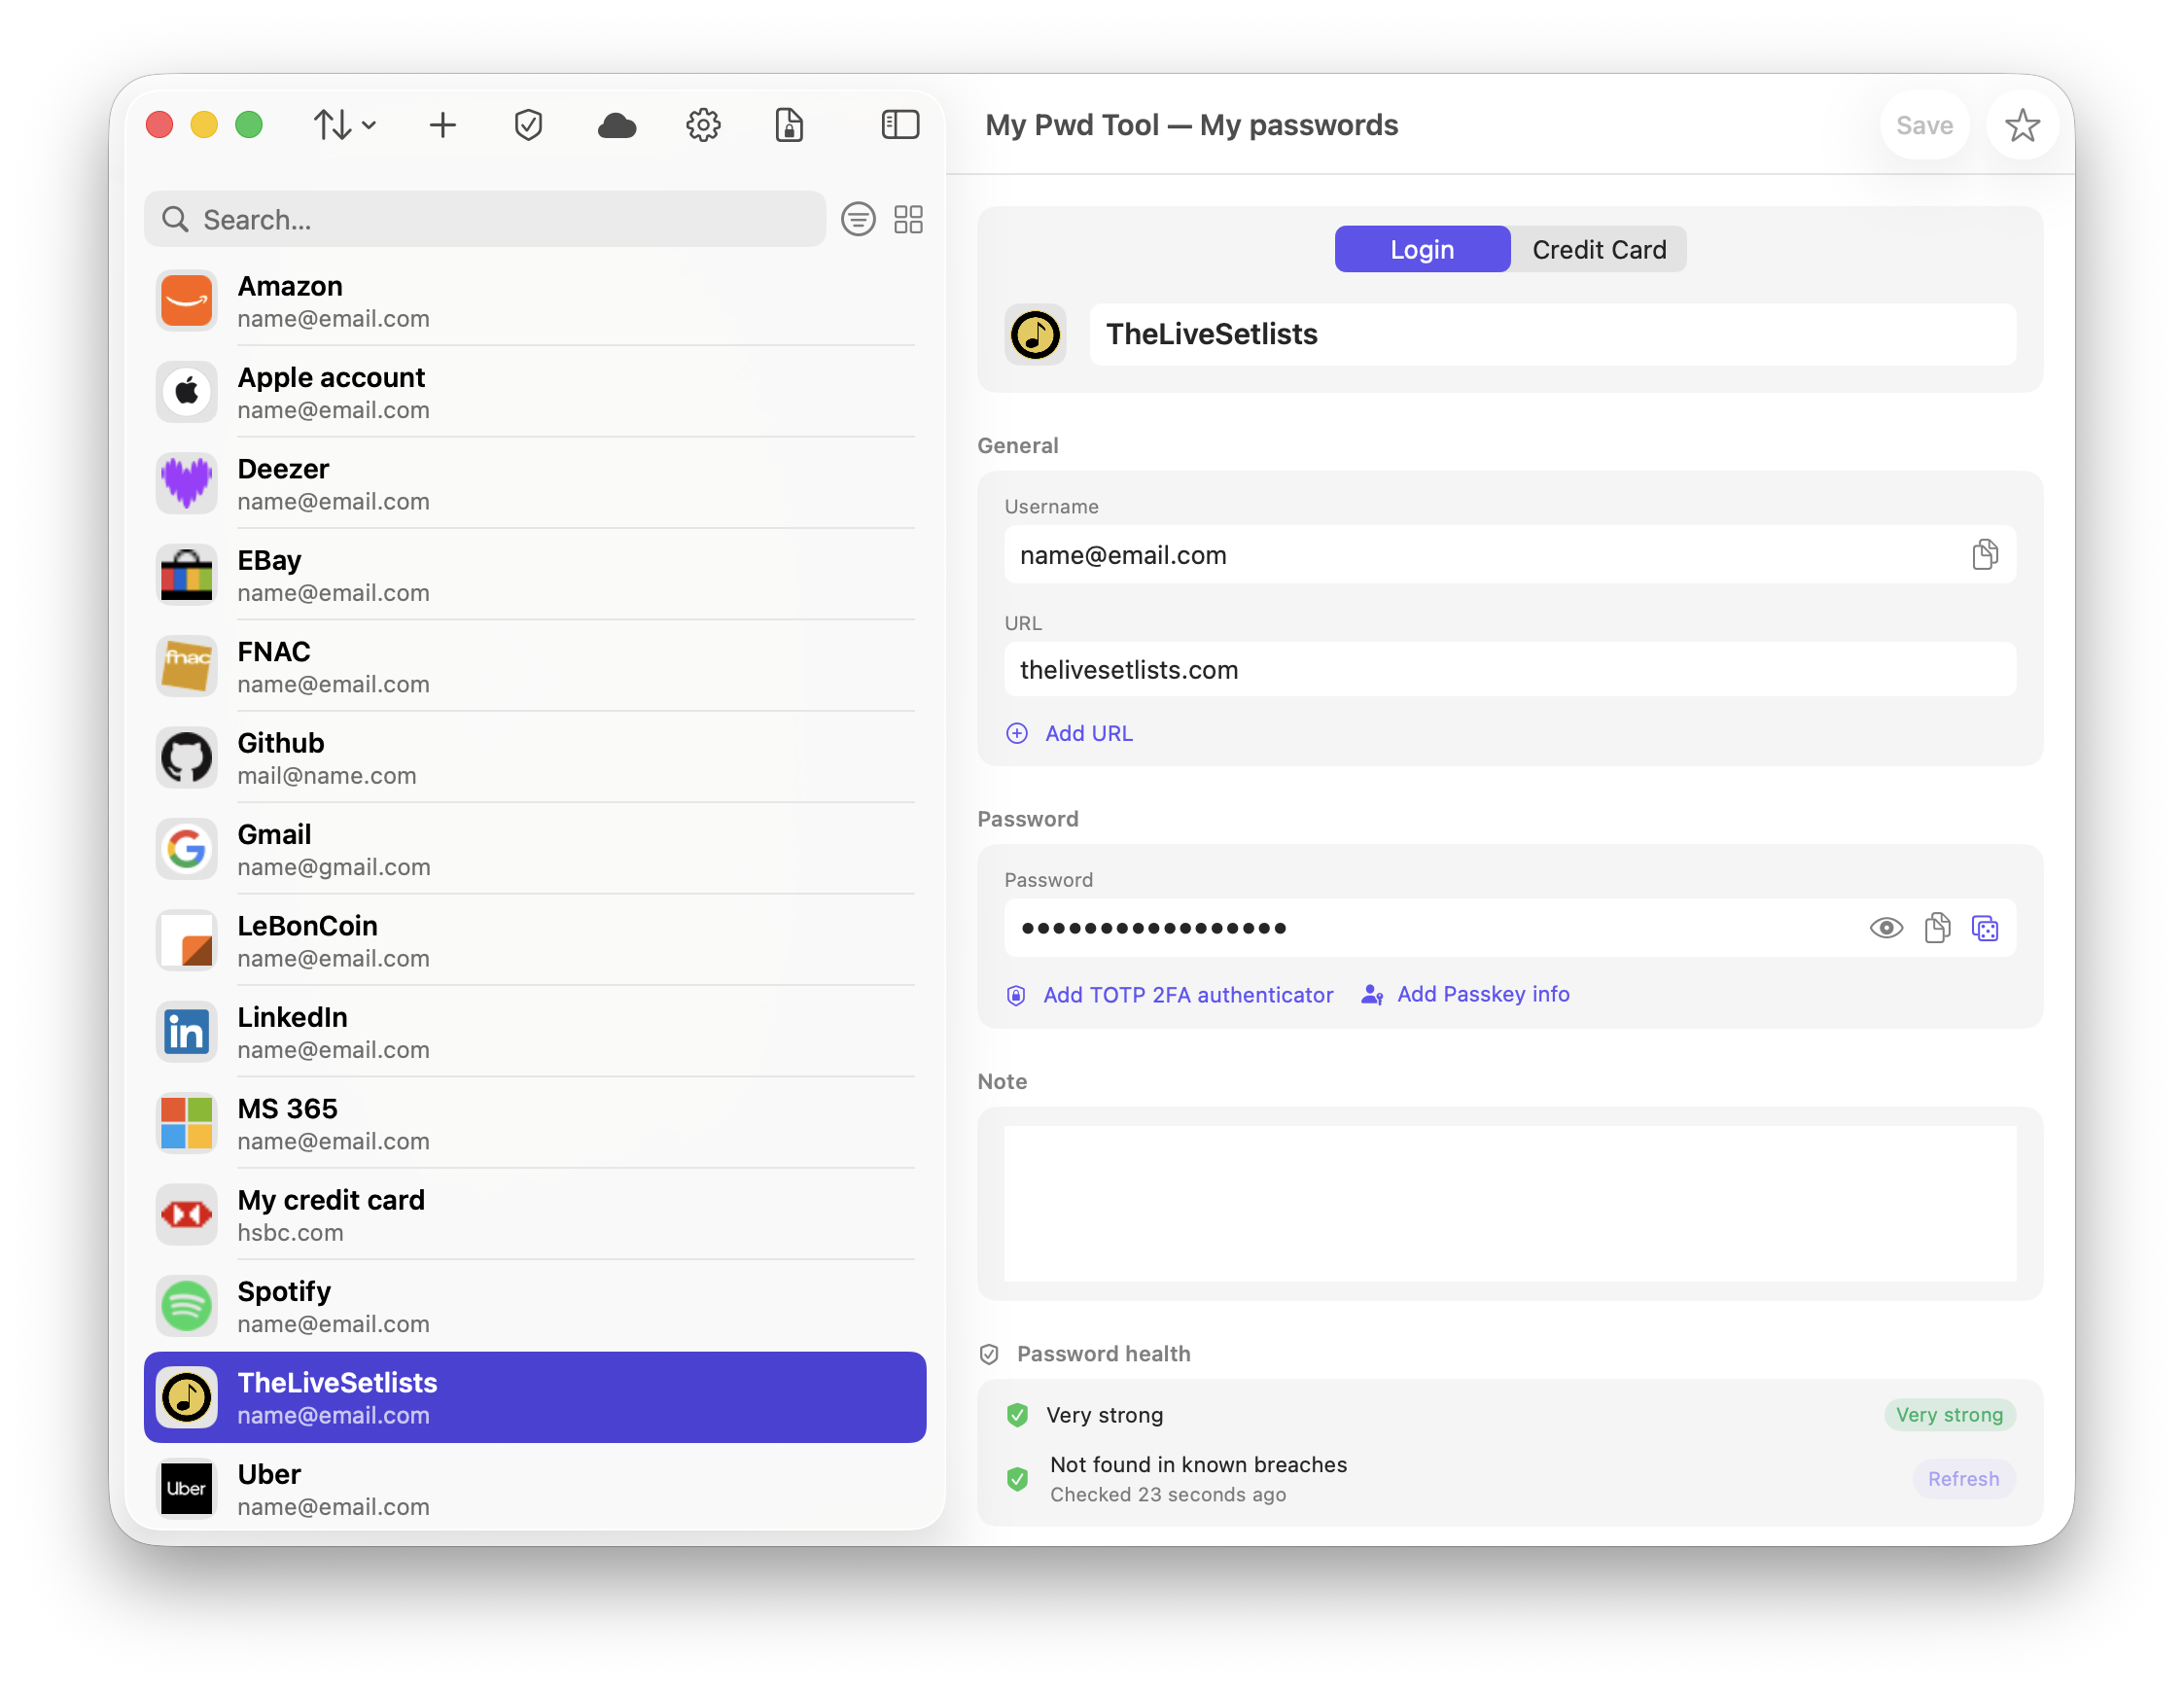Click the Note text area
2184x1690 pixels.
click(x=1509, y=1203)
